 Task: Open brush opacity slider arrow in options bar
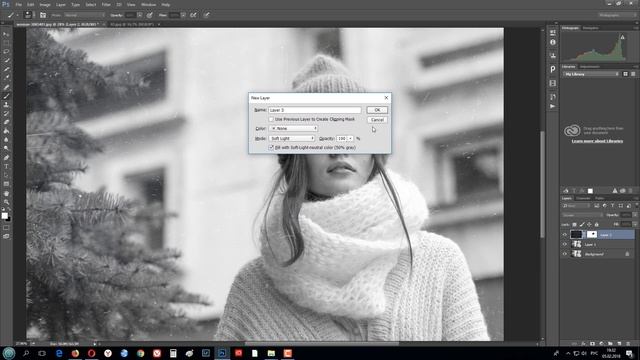(140, 15)
